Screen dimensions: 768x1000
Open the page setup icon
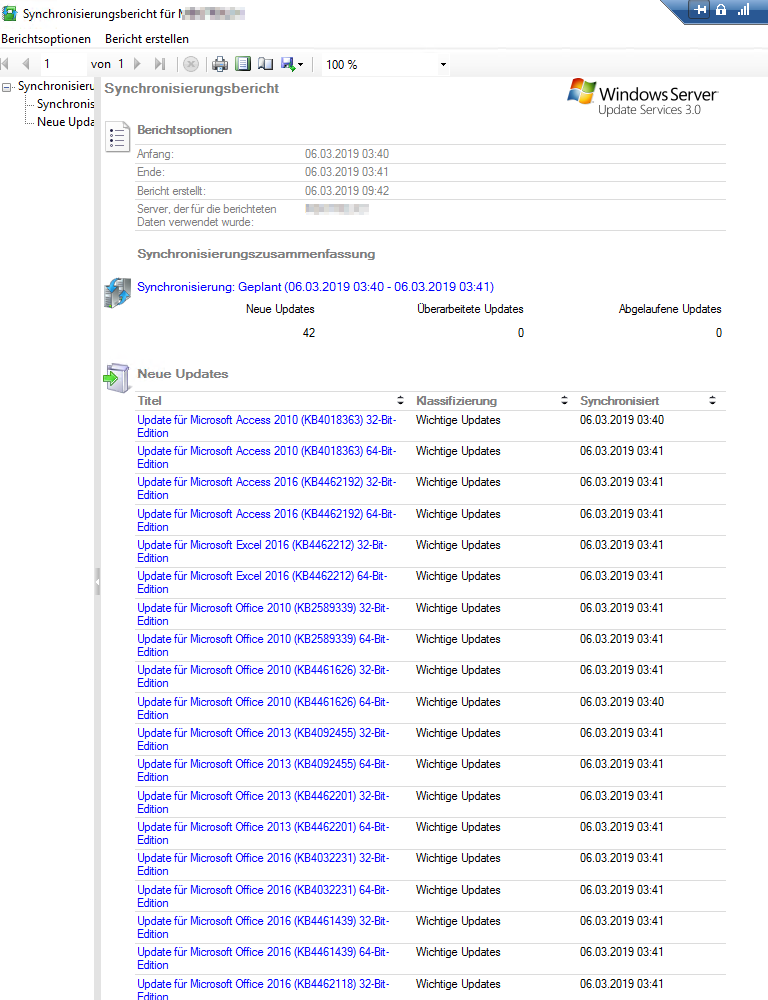point(265,64)
